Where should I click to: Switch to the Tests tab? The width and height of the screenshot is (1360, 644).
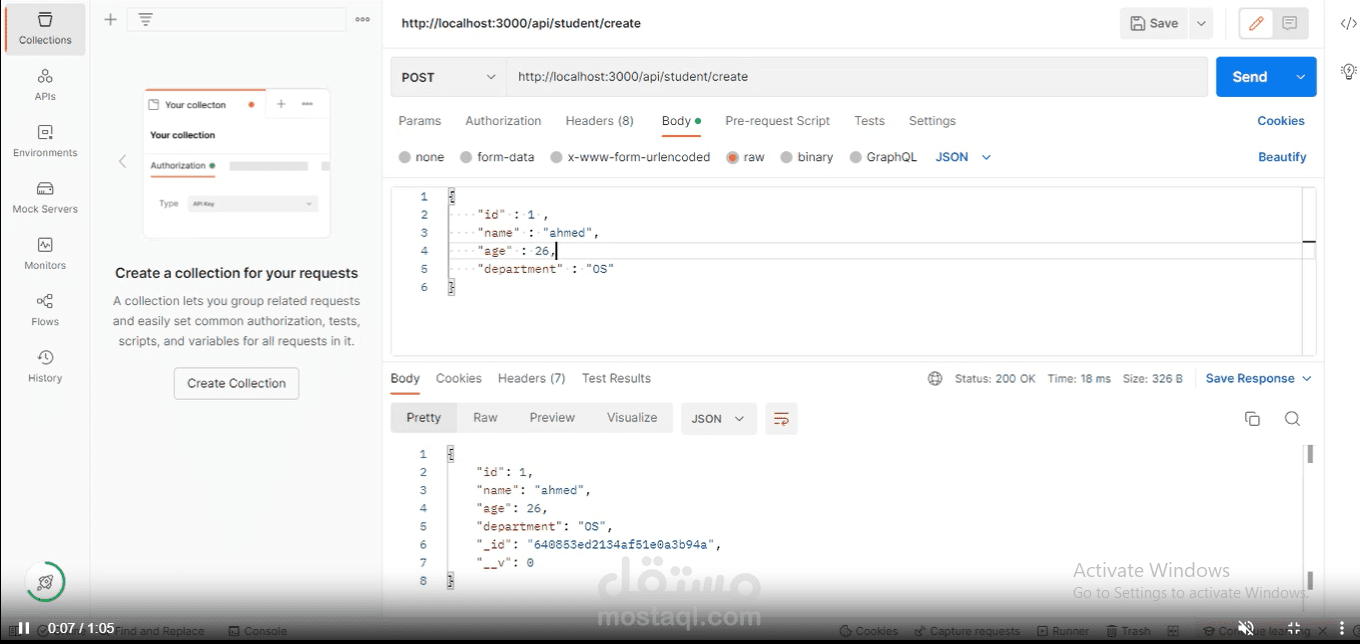[x=869, y=121]
